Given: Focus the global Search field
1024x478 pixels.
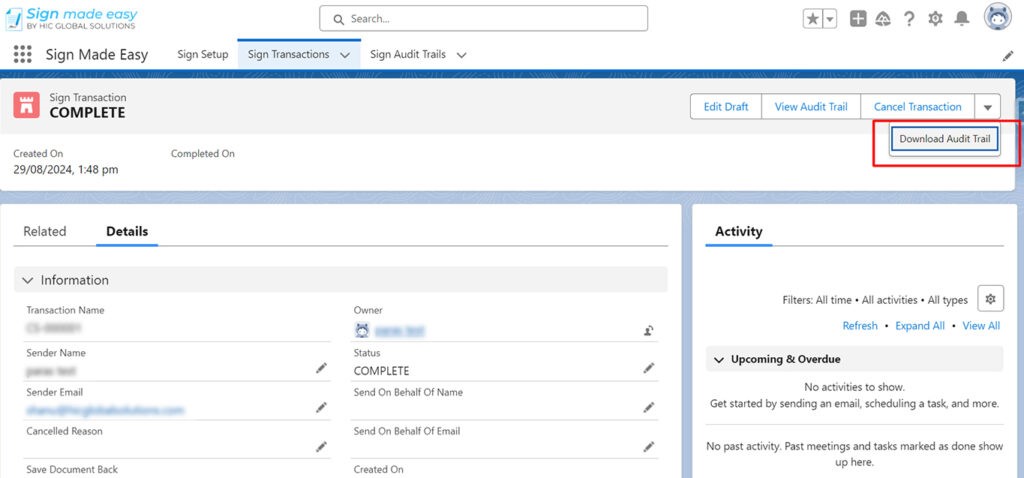Looking at the screenshot, I should point(483,19).
